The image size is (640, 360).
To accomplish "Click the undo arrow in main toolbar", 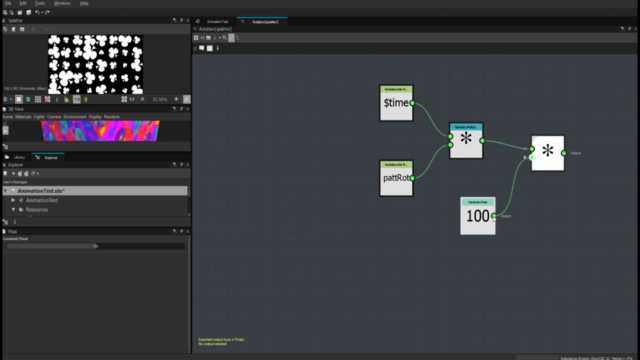I will [x=37, y=13].
